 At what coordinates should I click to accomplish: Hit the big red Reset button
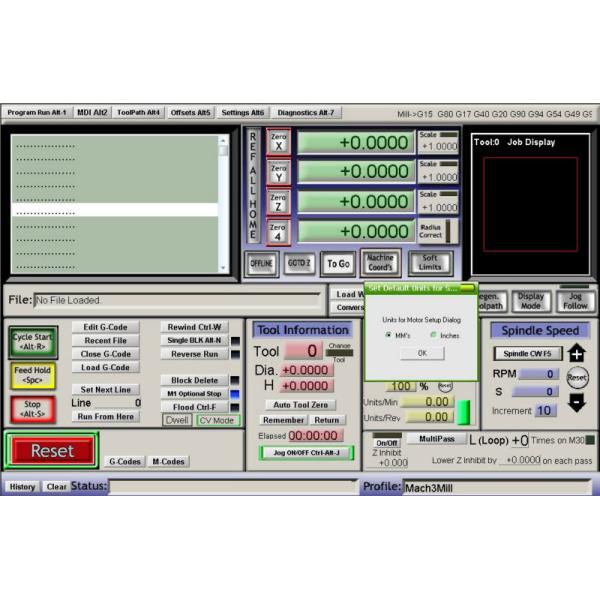tap(52, 451)
